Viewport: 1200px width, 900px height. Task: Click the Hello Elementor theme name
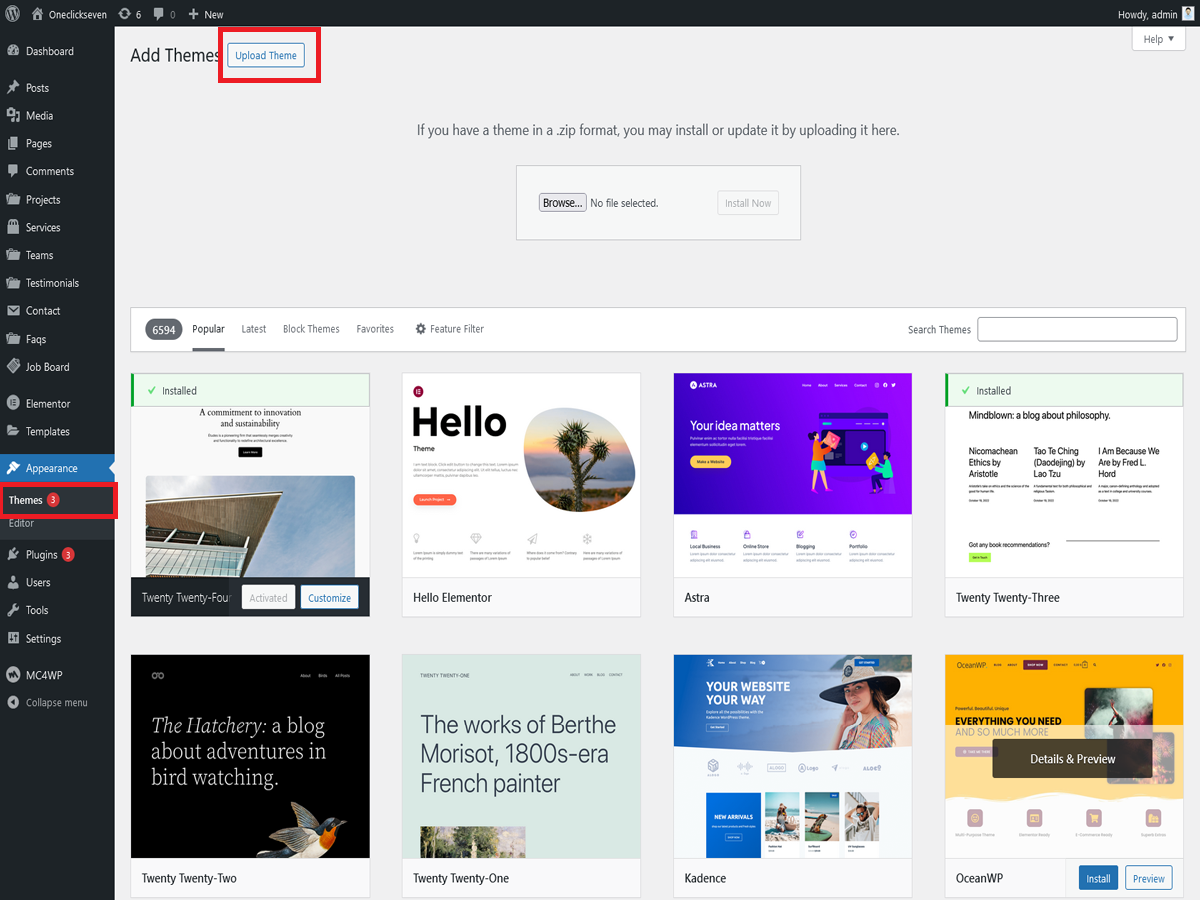[452, 598]
